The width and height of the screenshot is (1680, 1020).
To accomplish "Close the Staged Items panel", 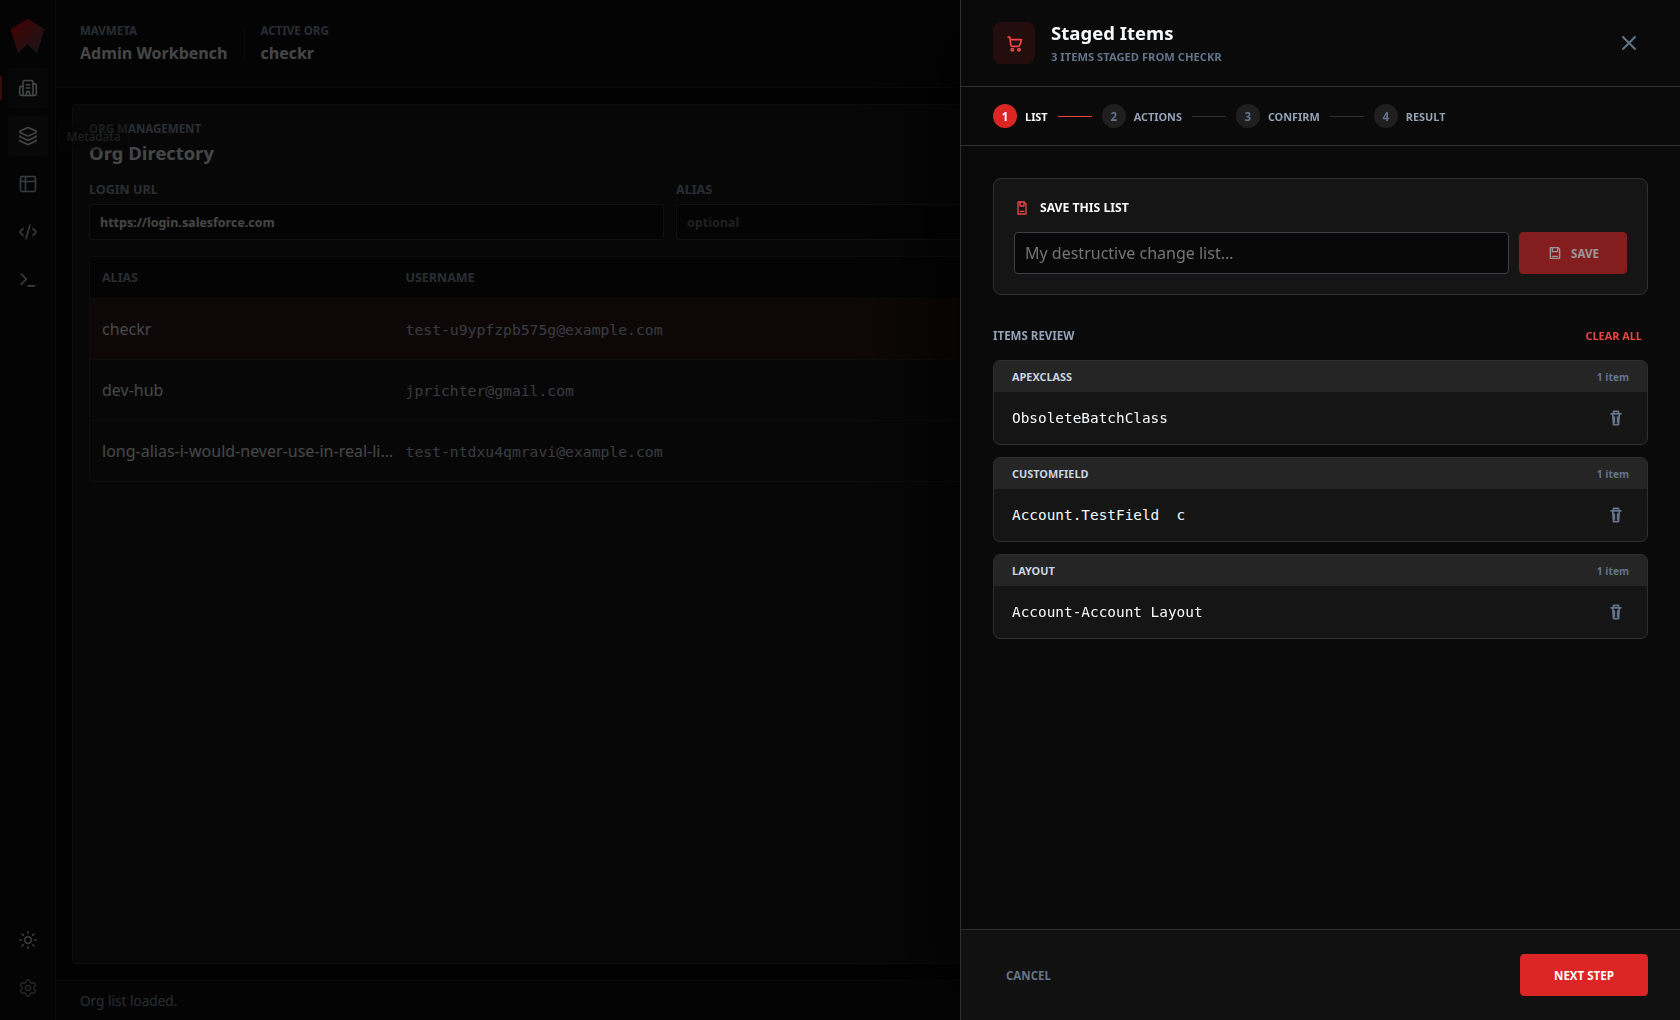I will coord(1629,43).
